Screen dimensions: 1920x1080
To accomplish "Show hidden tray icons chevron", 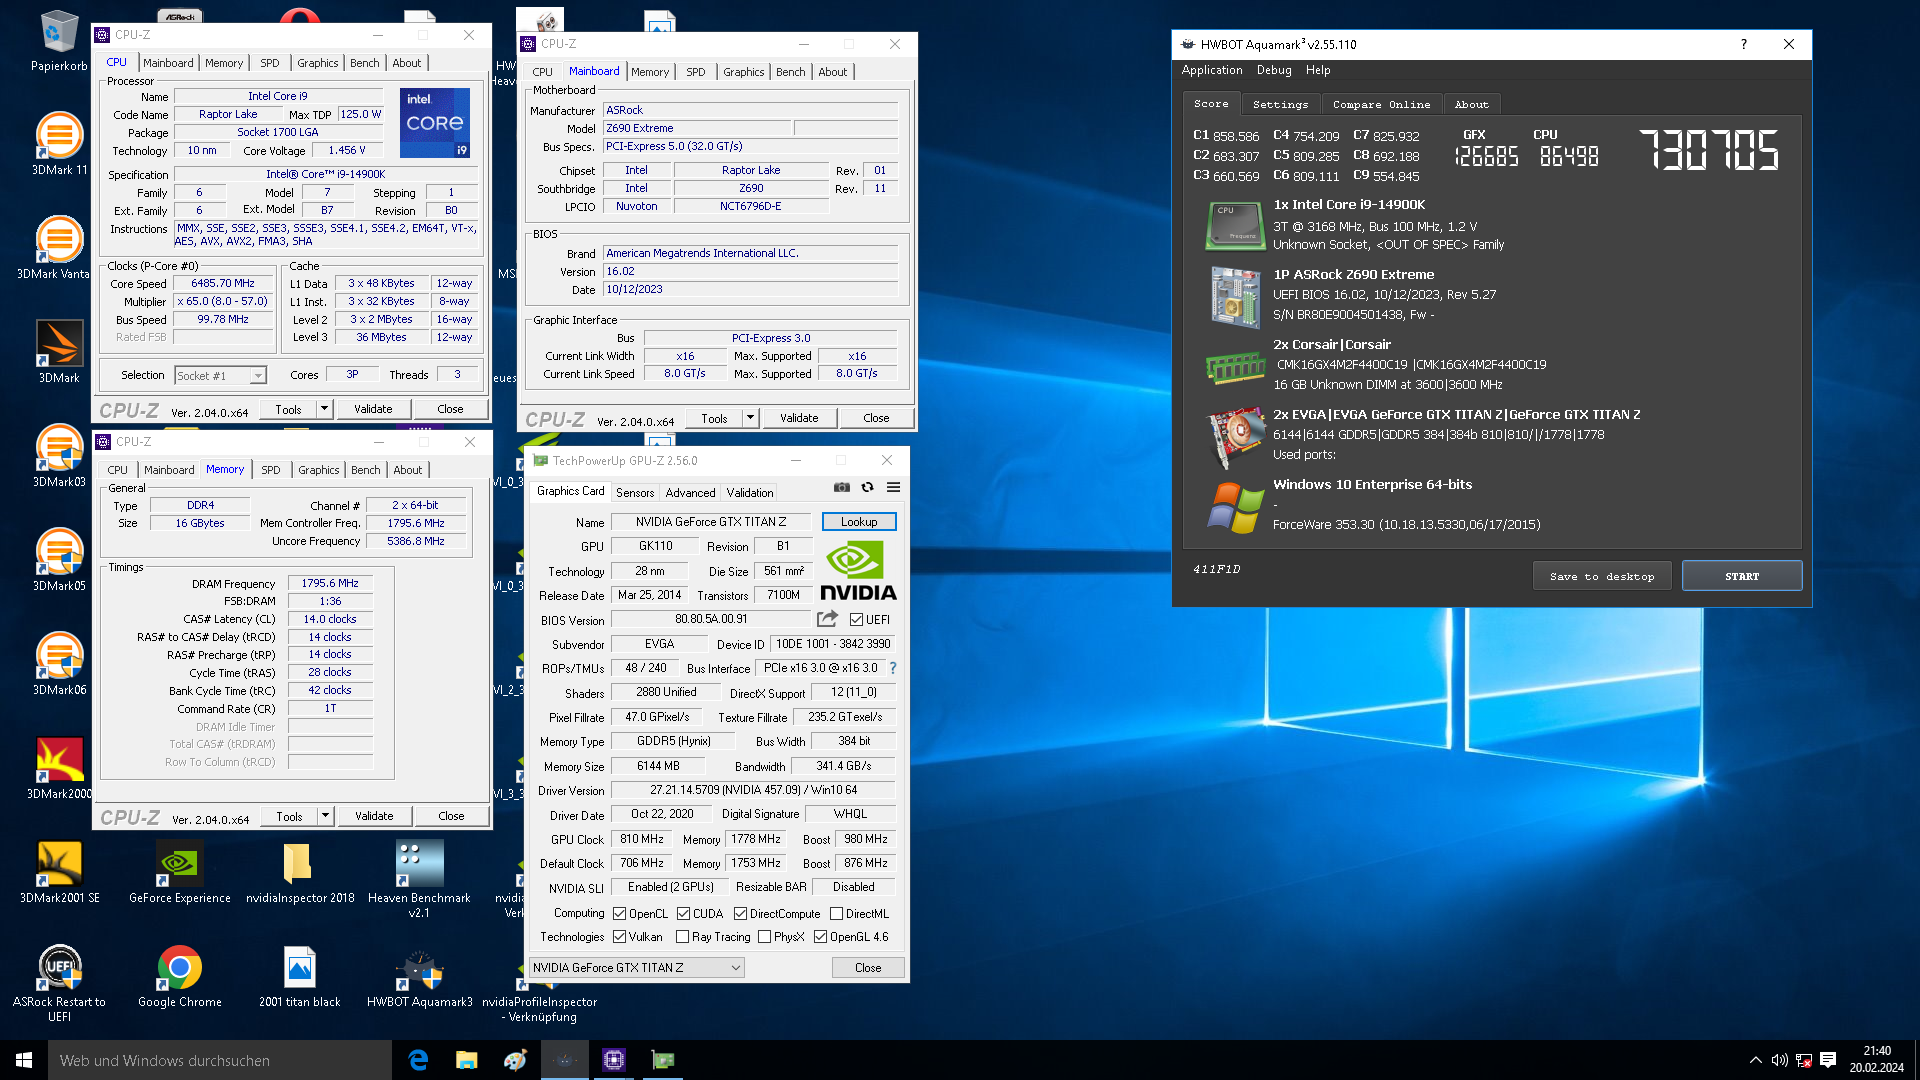I will click(1755, 1060).
